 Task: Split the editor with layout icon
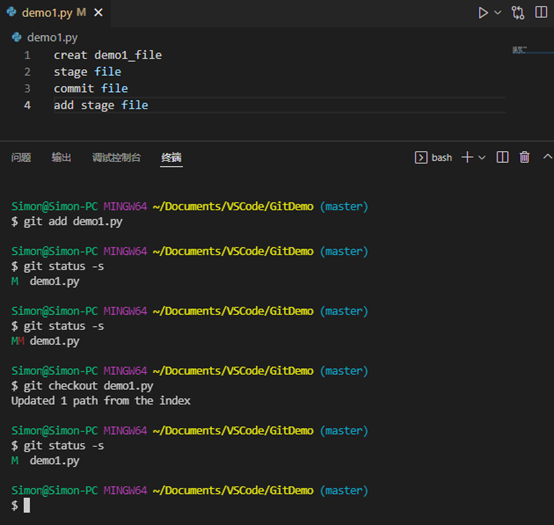coord(541,12)
